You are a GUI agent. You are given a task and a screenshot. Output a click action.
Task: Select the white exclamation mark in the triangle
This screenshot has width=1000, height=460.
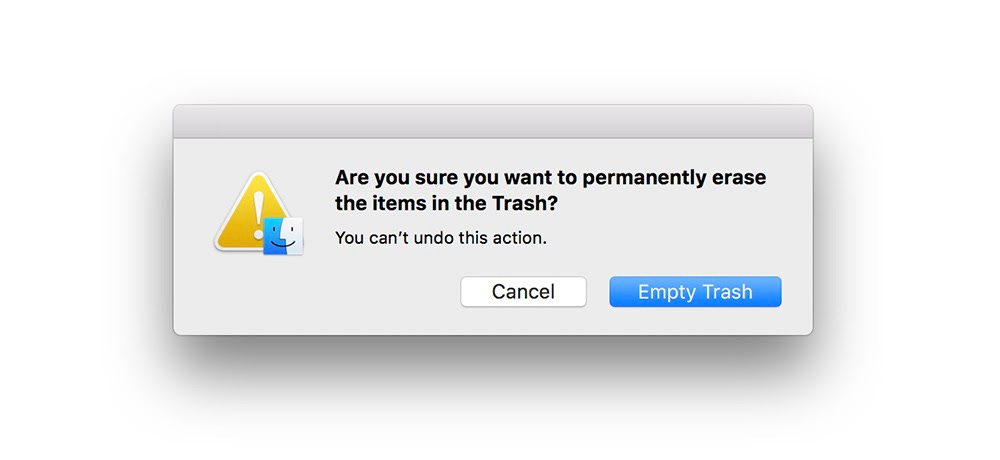pos(258,216)
